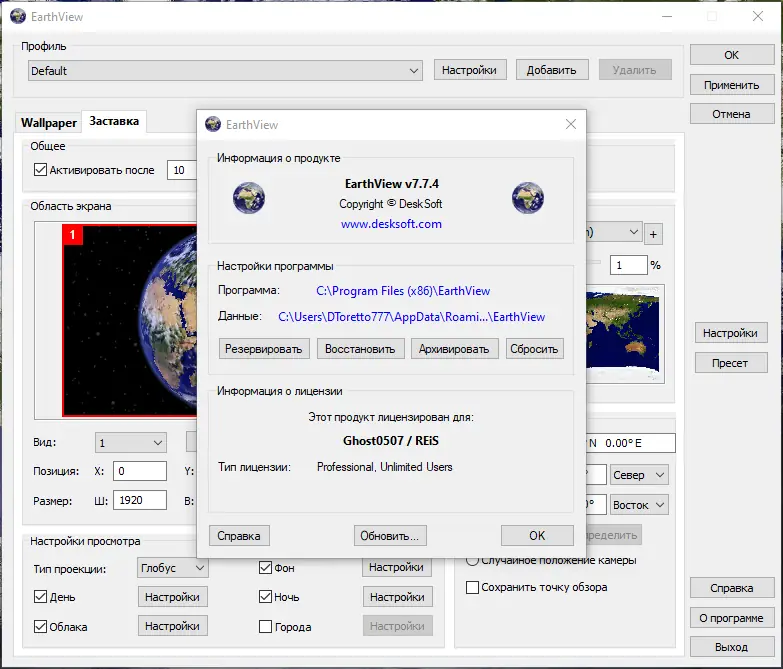The height and width of the screenshot is (669, 783).
Task: Disable the Облака checkbox
Action: 41,627
